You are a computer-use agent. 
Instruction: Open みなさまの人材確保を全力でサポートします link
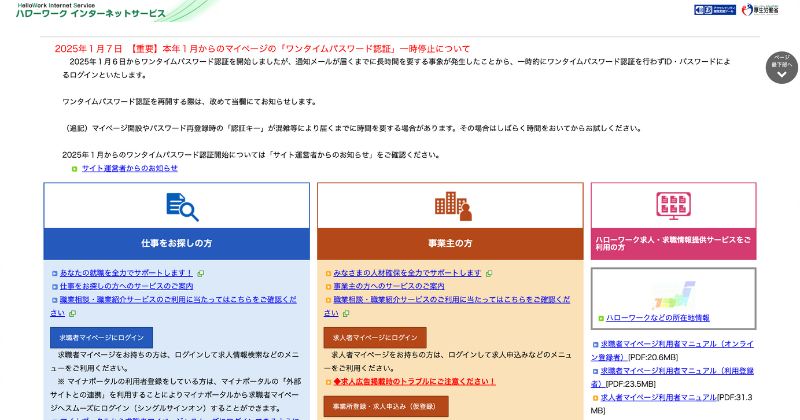click(x=407, y=273)
